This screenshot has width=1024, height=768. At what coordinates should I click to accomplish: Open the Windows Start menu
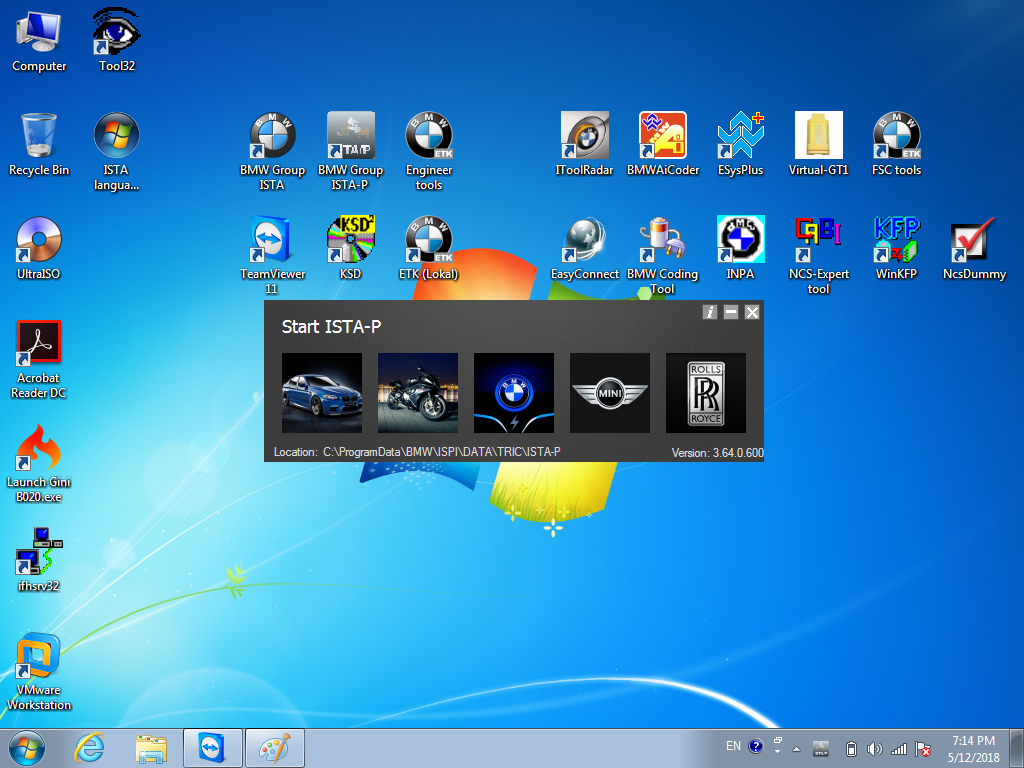pos(27,748)
